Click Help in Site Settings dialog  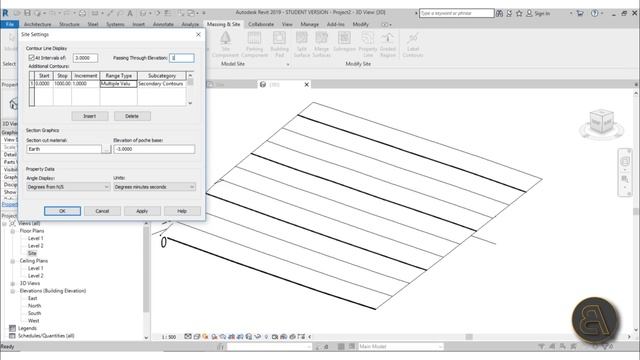(x=182, y=211)
